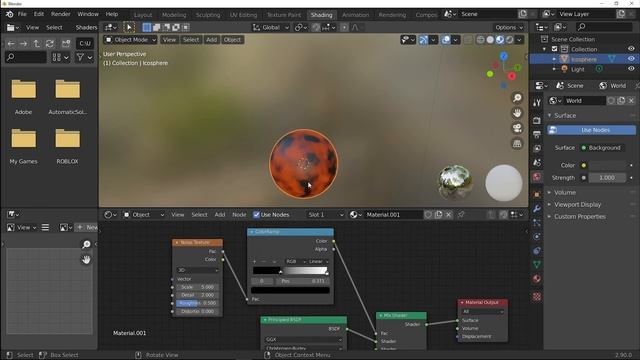
Task: Expand the Custom Properties panel
Action: point(580,217)
